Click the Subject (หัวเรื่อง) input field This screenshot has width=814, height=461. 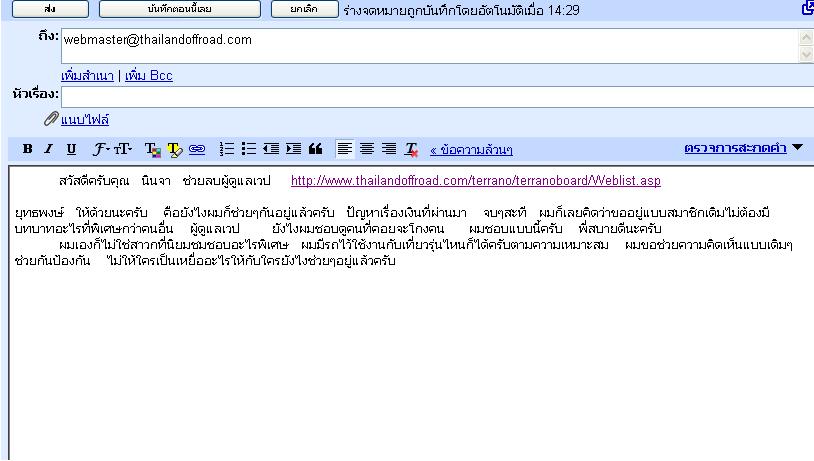437,97
